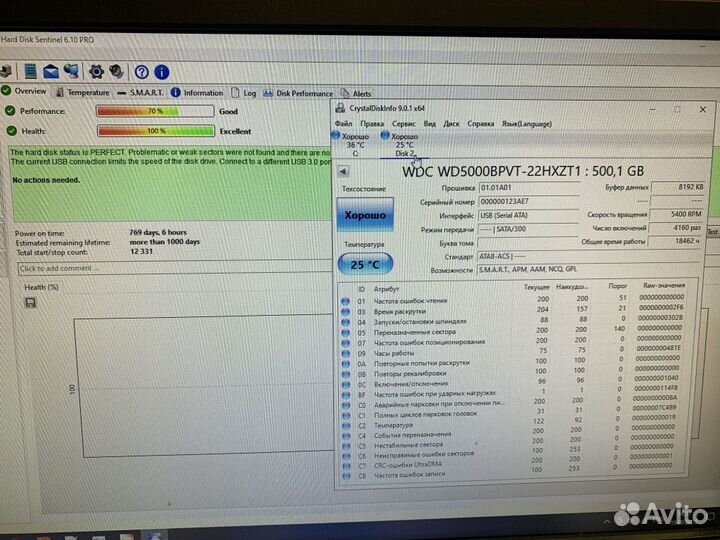Click the 'Click to add comment' field
This screenshot has height=540, width=720.
pos(174,269)
